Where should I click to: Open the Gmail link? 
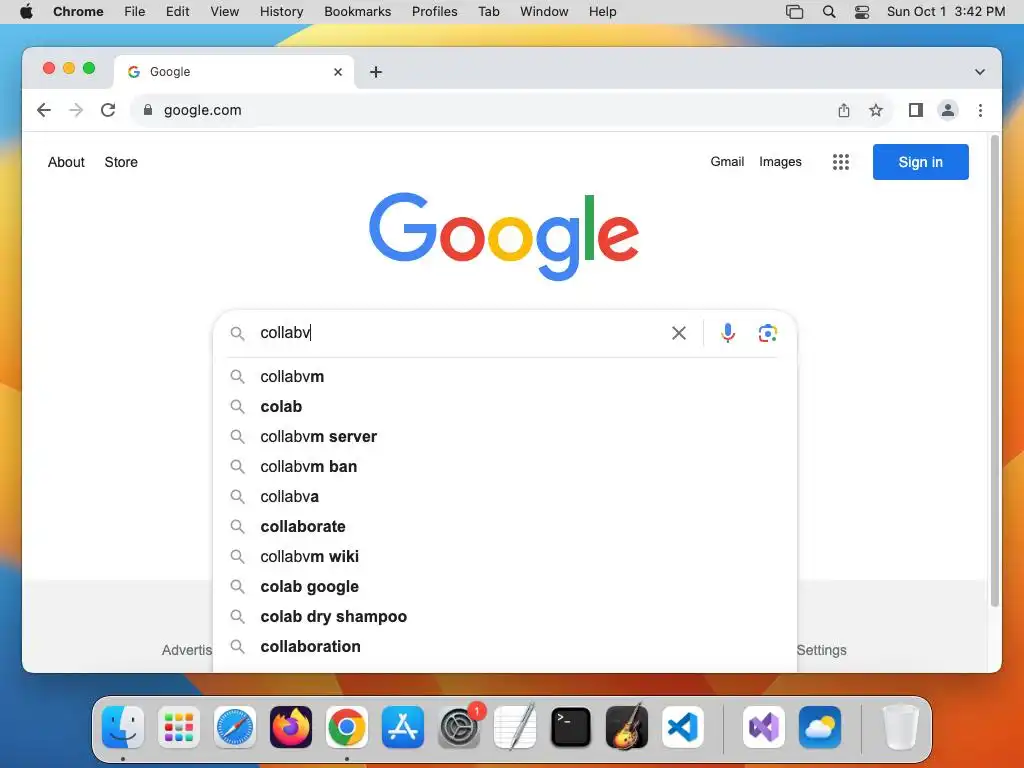[727, 162]
